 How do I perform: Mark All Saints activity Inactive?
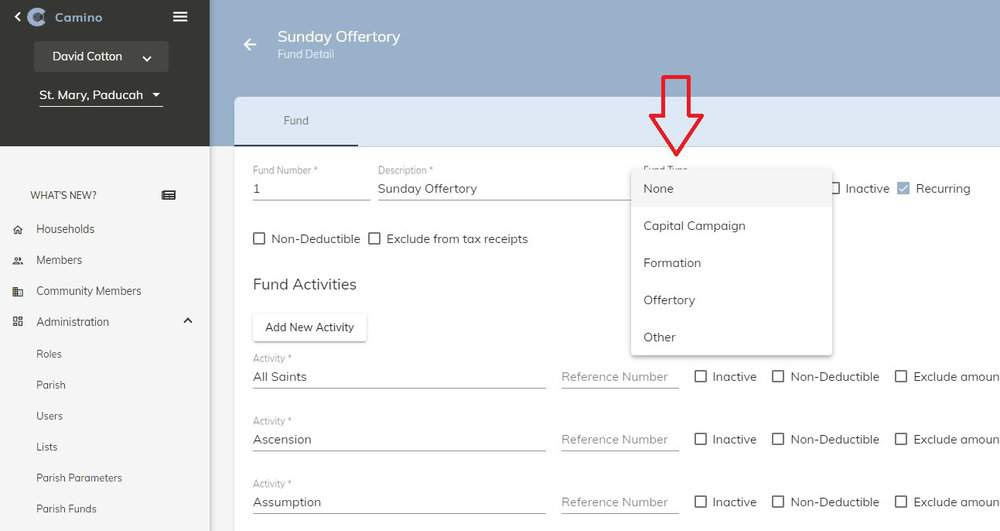point(700,376)
